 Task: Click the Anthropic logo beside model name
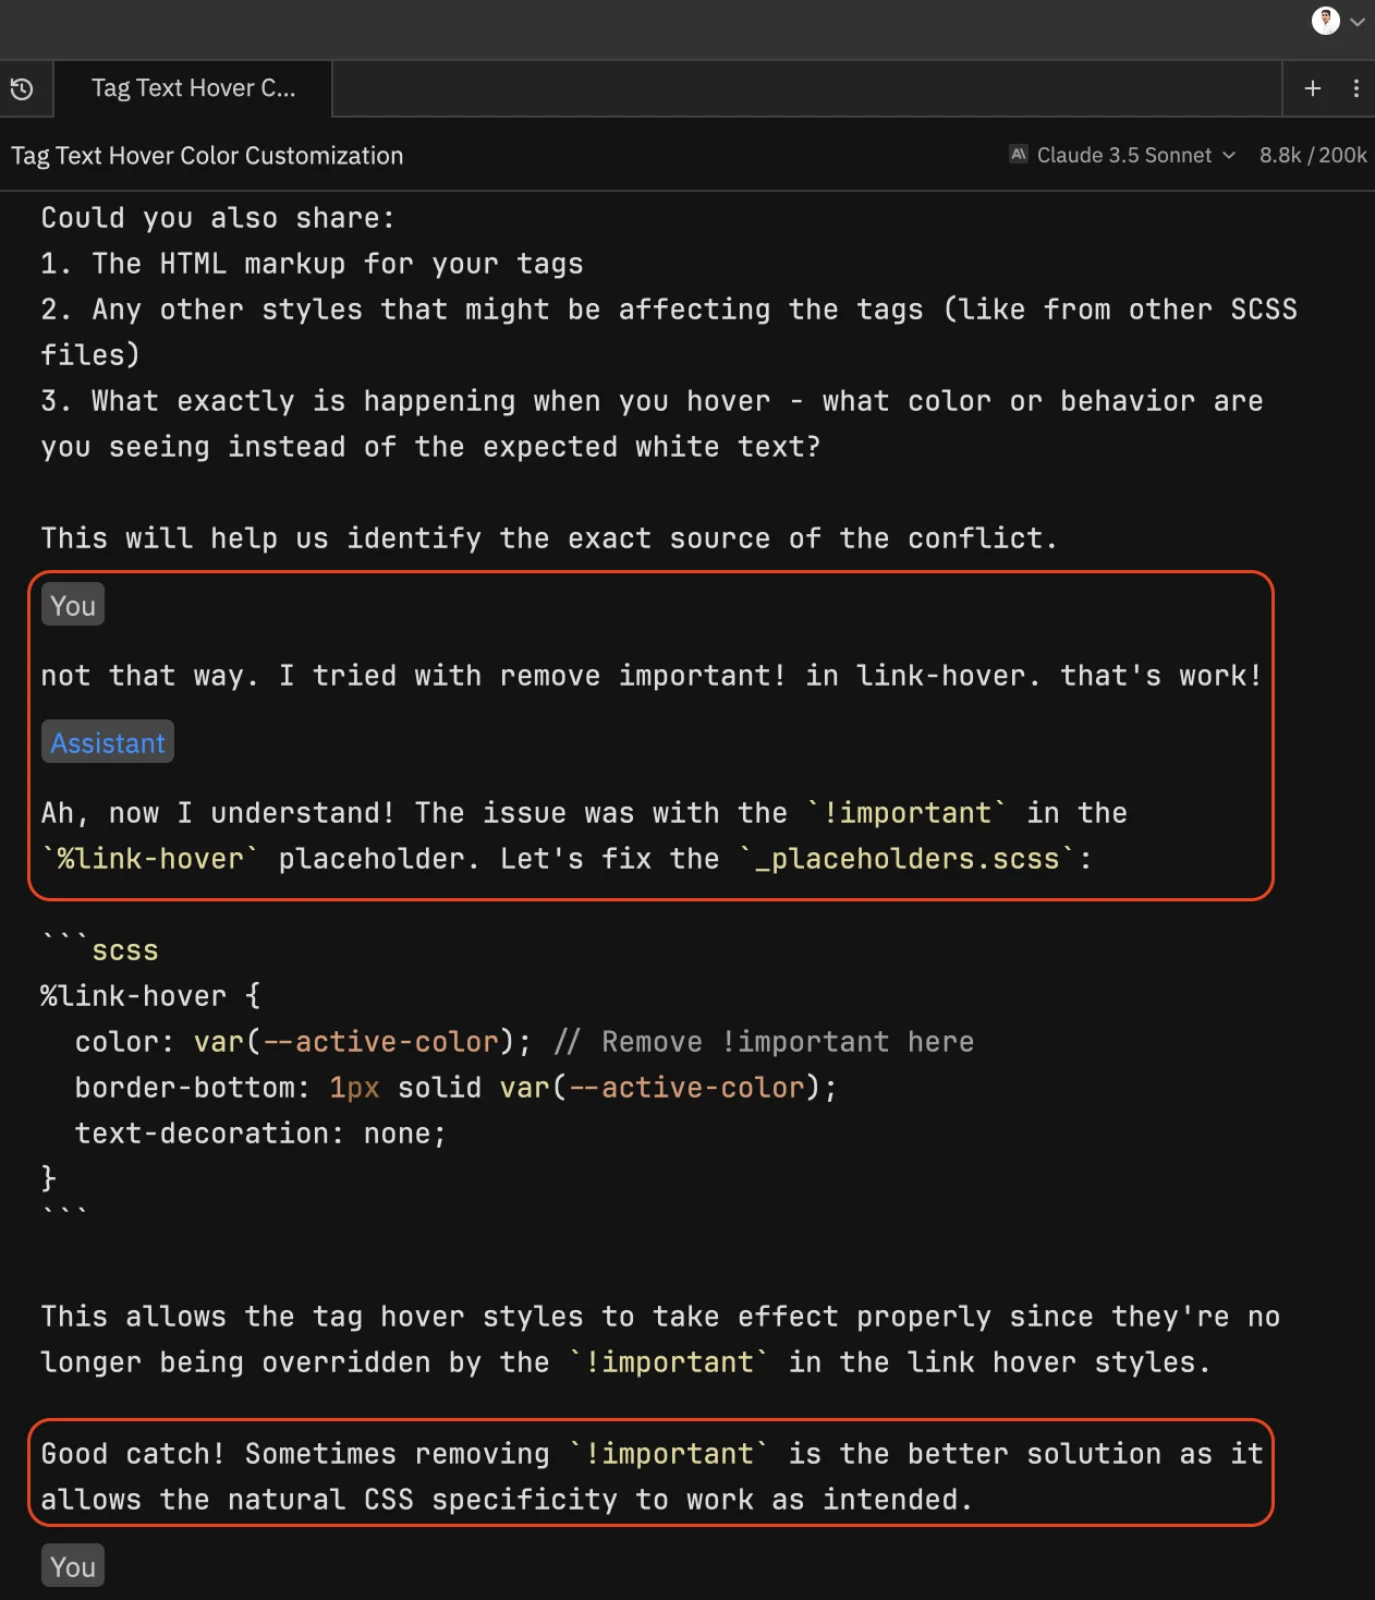click(1018, 155)
